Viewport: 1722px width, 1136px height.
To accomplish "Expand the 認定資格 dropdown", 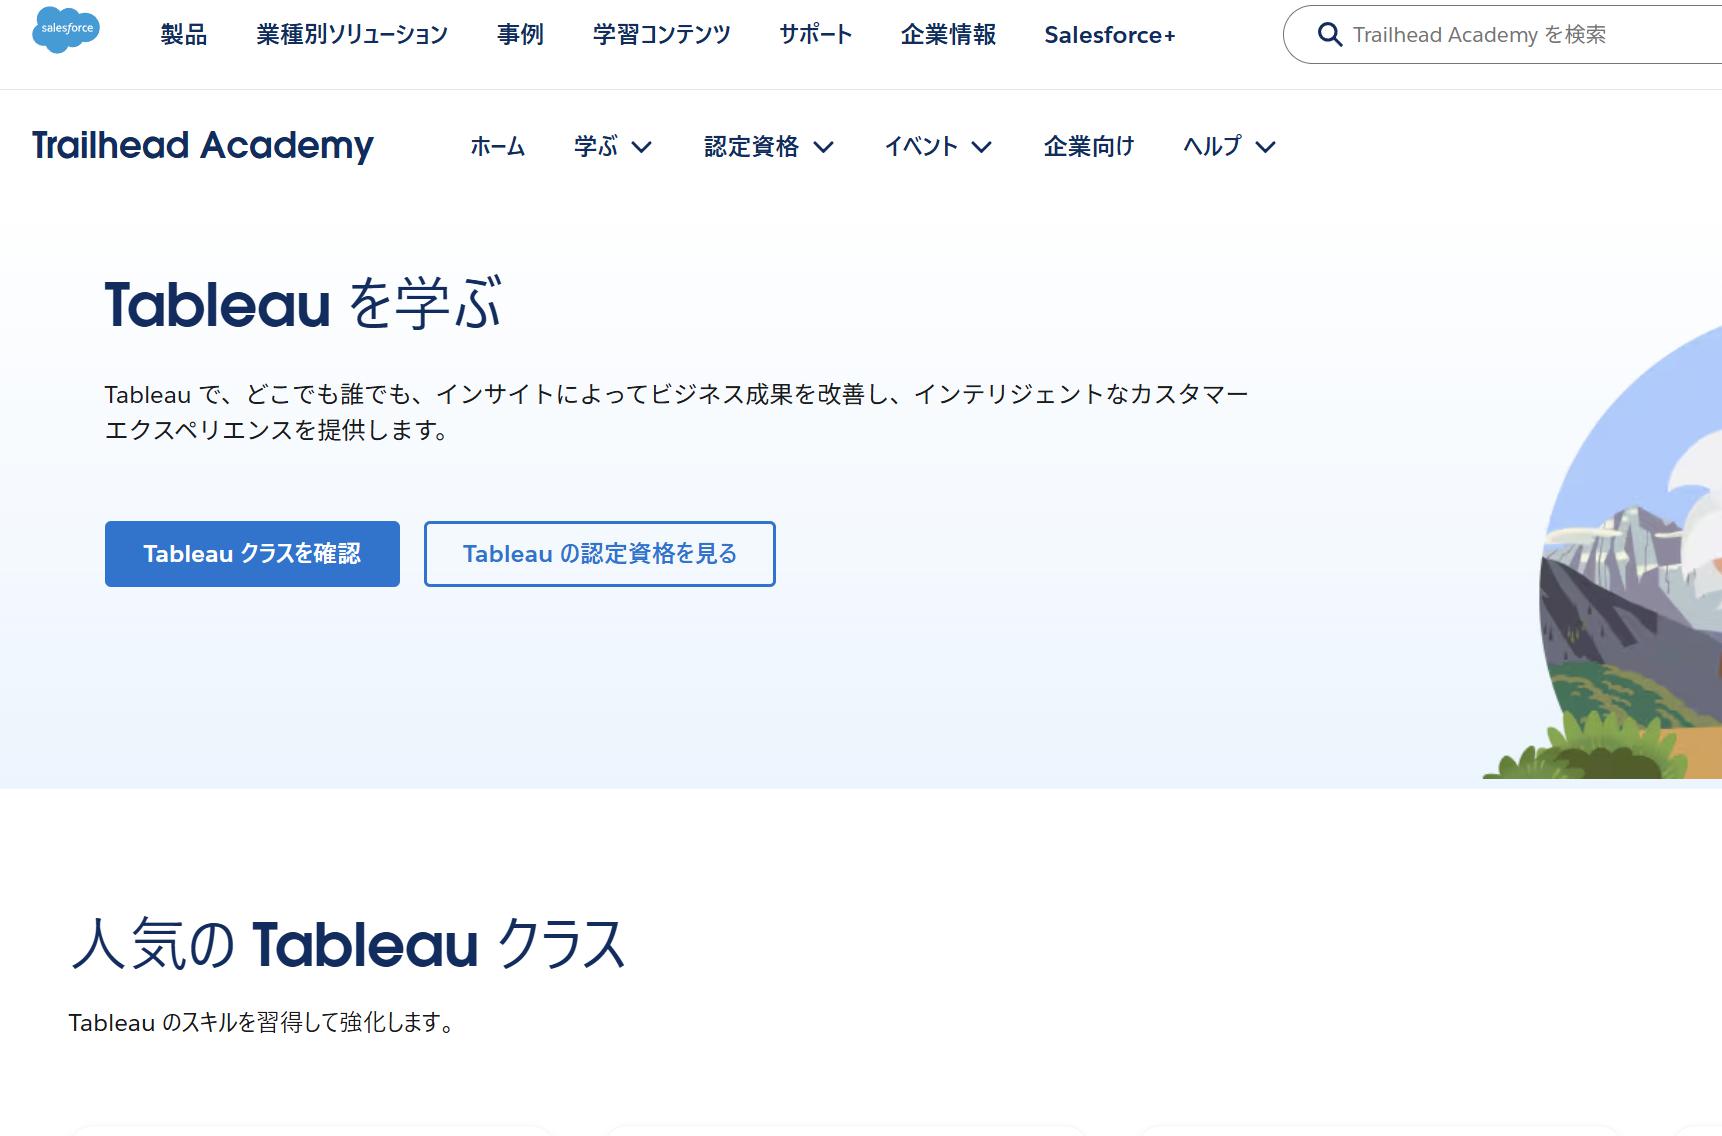I will click(x=769, y=147).
